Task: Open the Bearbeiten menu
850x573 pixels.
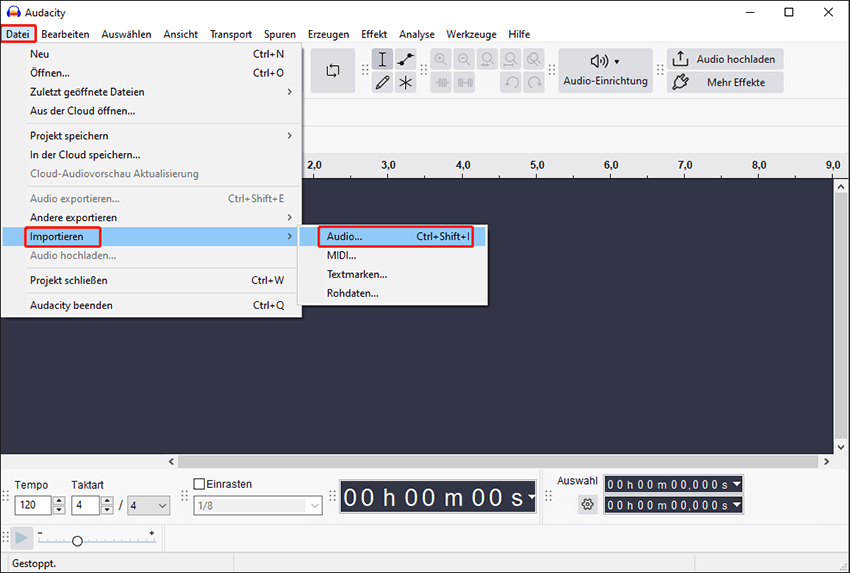Action: (66, 34)
